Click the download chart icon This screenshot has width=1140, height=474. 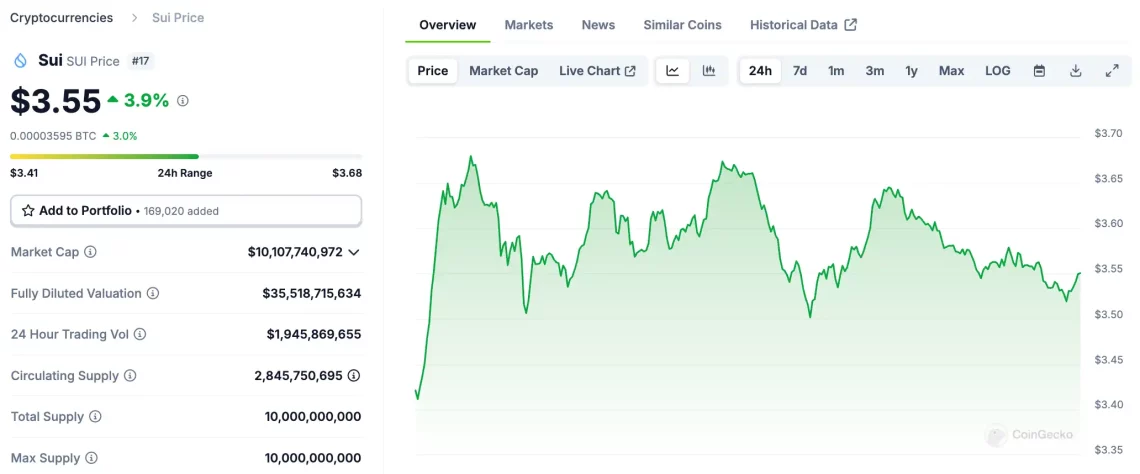click(x=1076, y=71)
